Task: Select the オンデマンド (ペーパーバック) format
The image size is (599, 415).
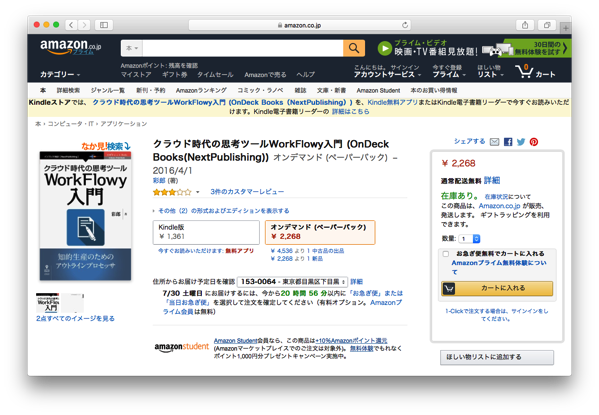Action: click(320, 232)
